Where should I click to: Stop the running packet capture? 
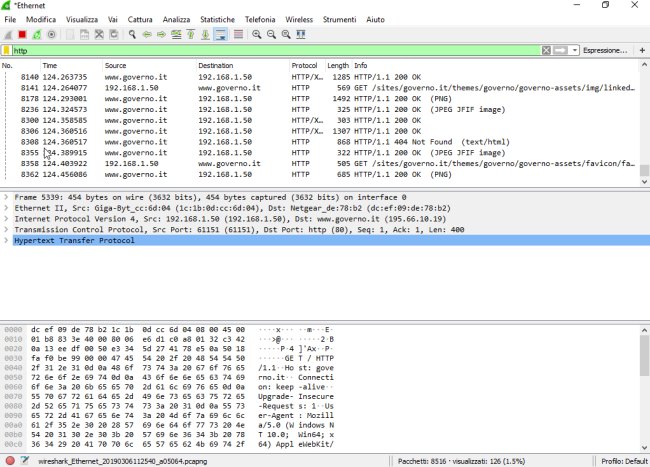click(x=22, y=34)
